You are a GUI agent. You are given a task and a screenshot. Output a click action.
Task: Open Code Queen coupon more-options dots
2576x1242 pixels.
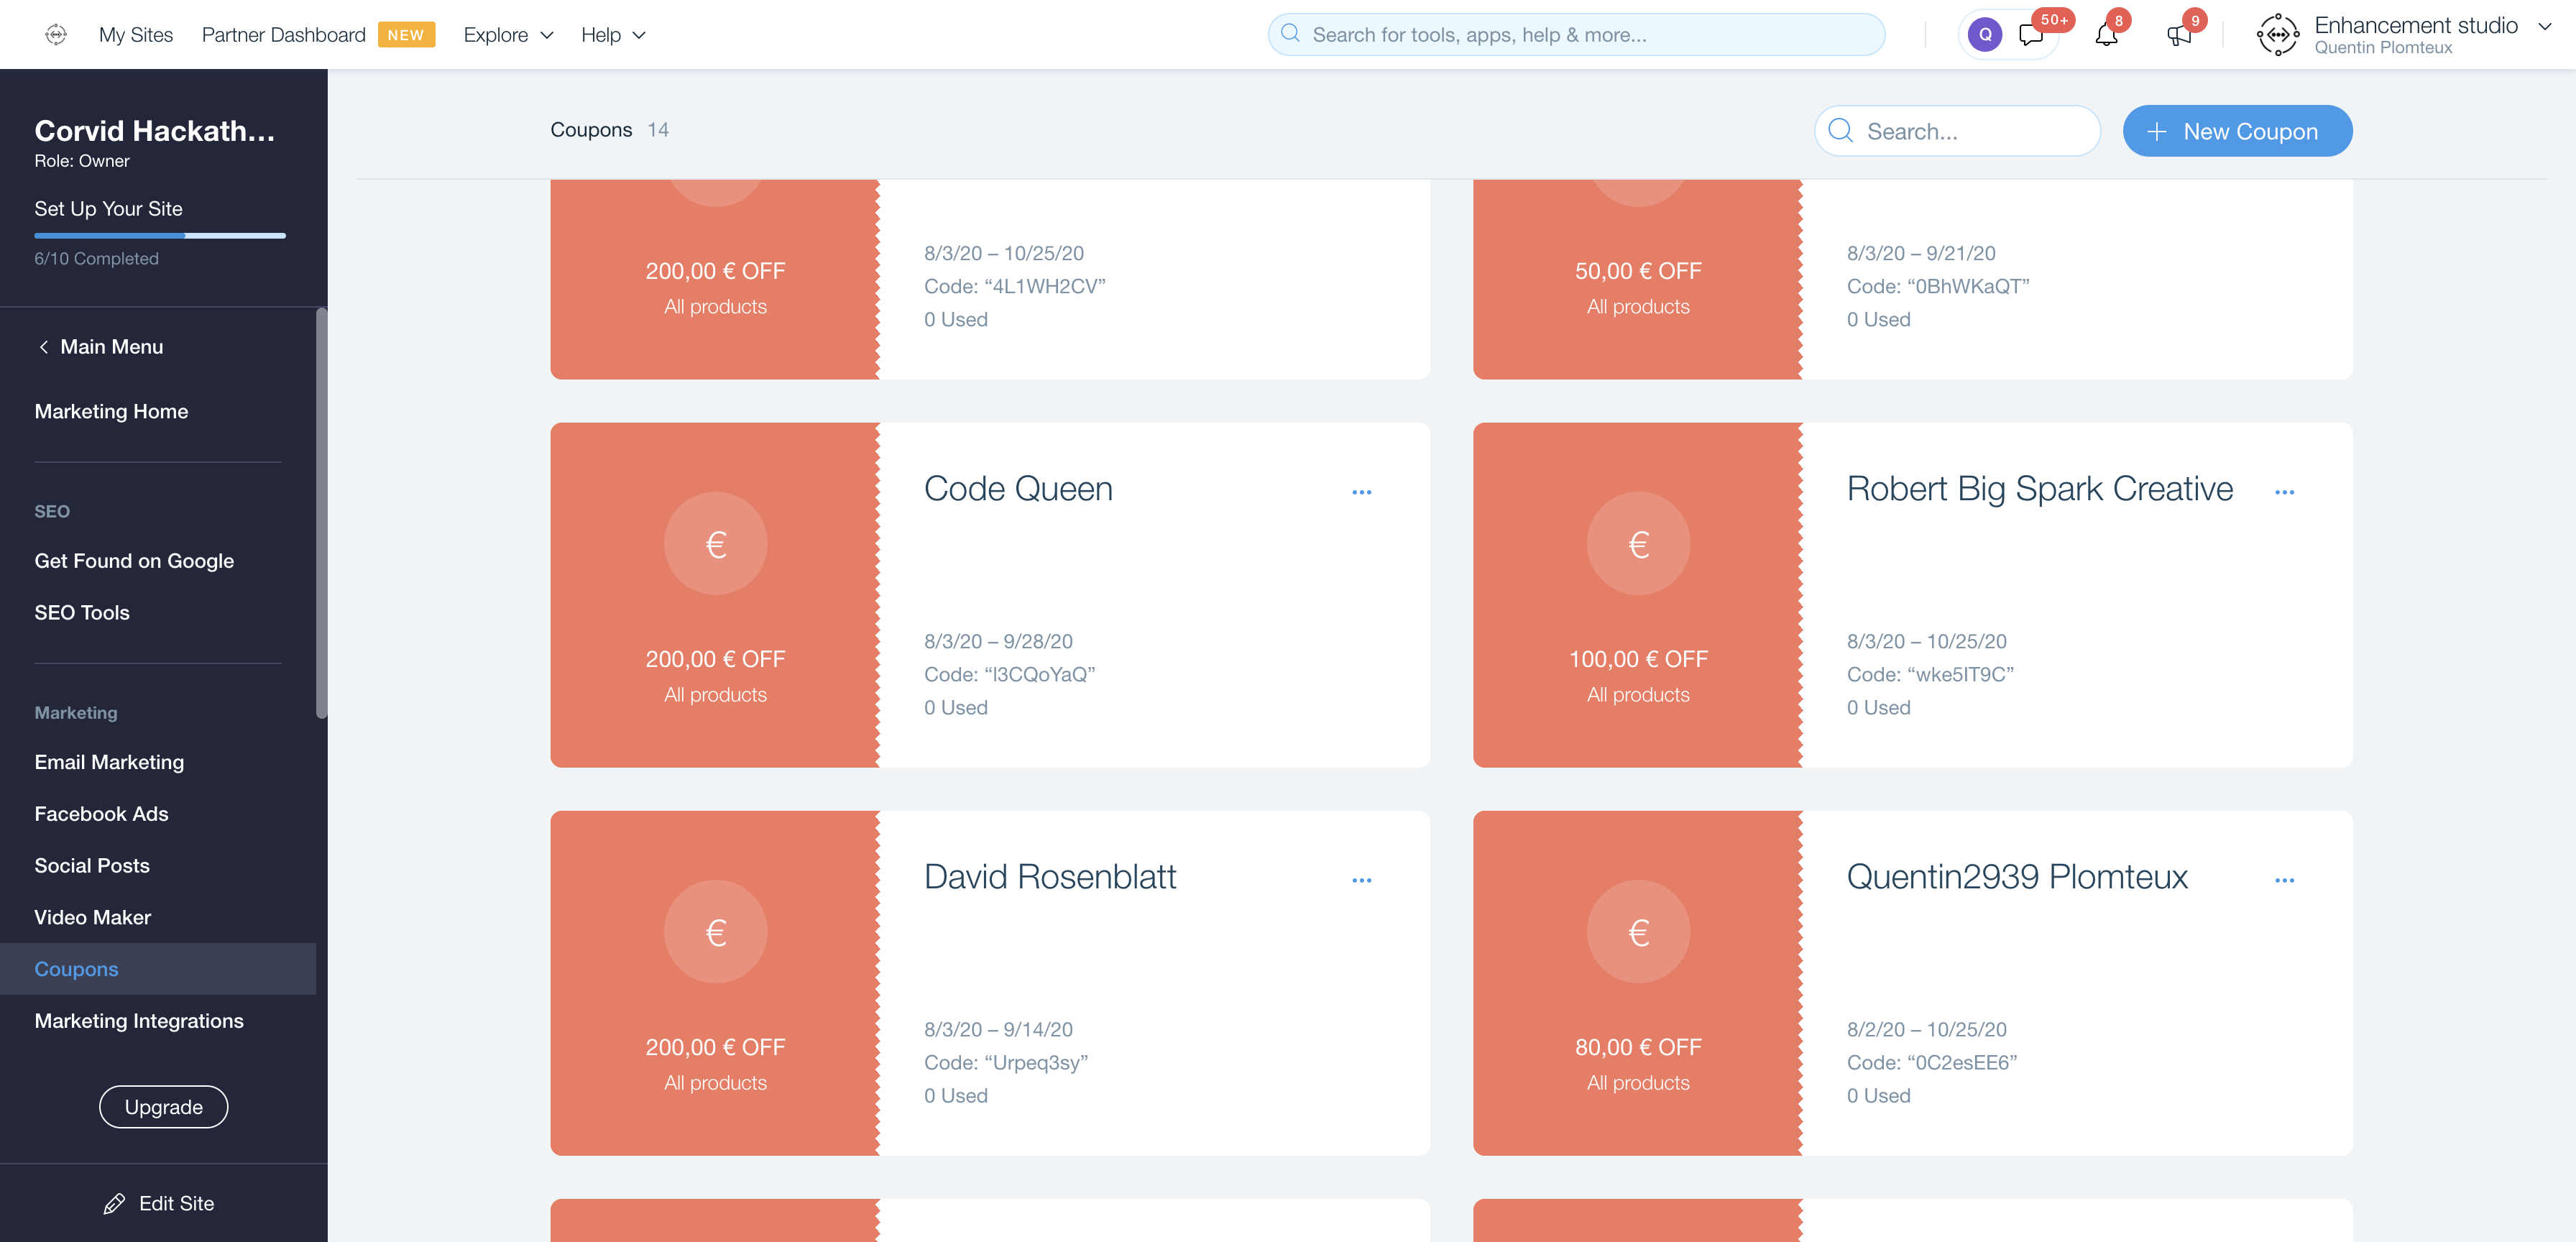coord(1361,492)
